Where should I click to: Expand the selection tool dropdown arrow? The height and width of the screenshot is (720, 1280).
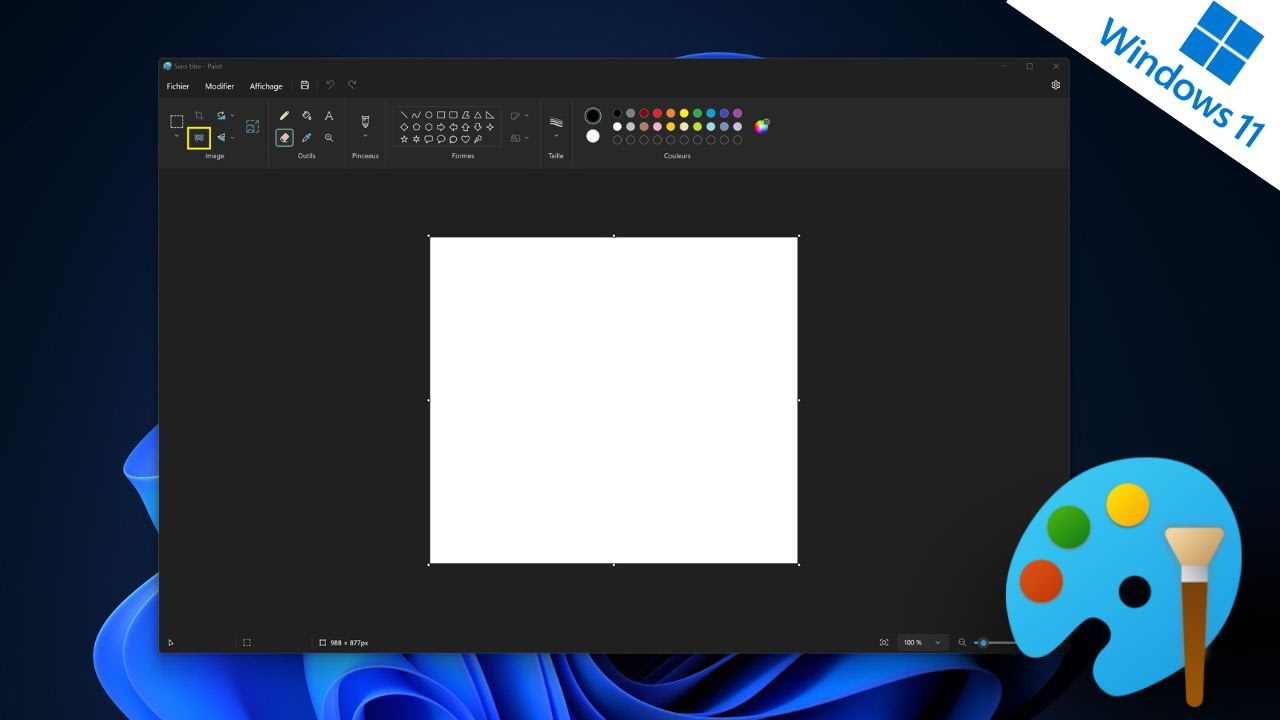pyautogui.click(x=177, y=136)
